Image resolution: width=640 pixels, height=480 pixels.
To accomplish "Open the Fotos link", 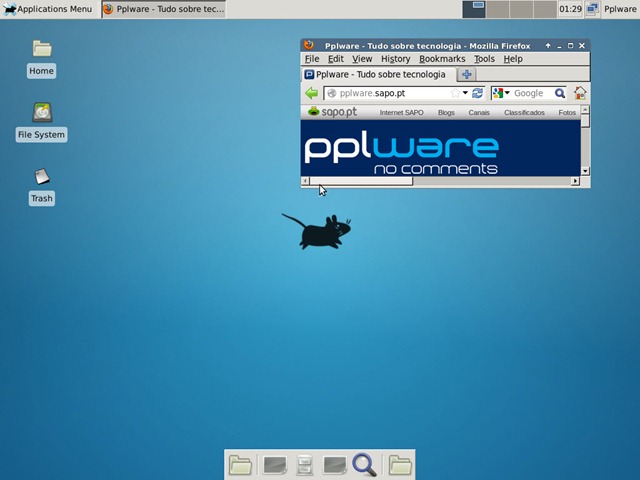I will coord(567,112).
